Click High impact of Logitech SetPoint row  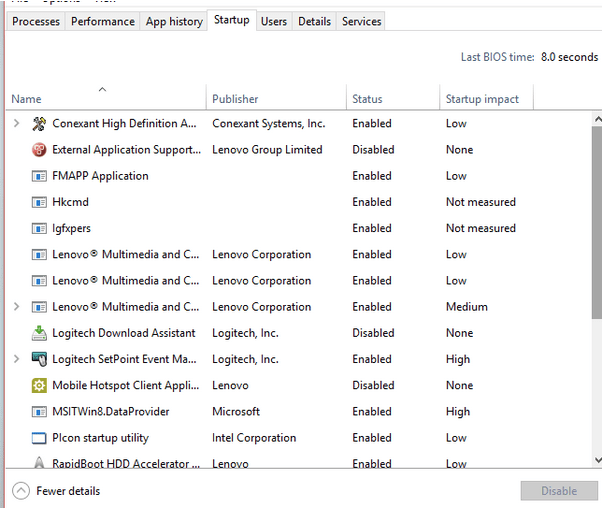[458, 360]
